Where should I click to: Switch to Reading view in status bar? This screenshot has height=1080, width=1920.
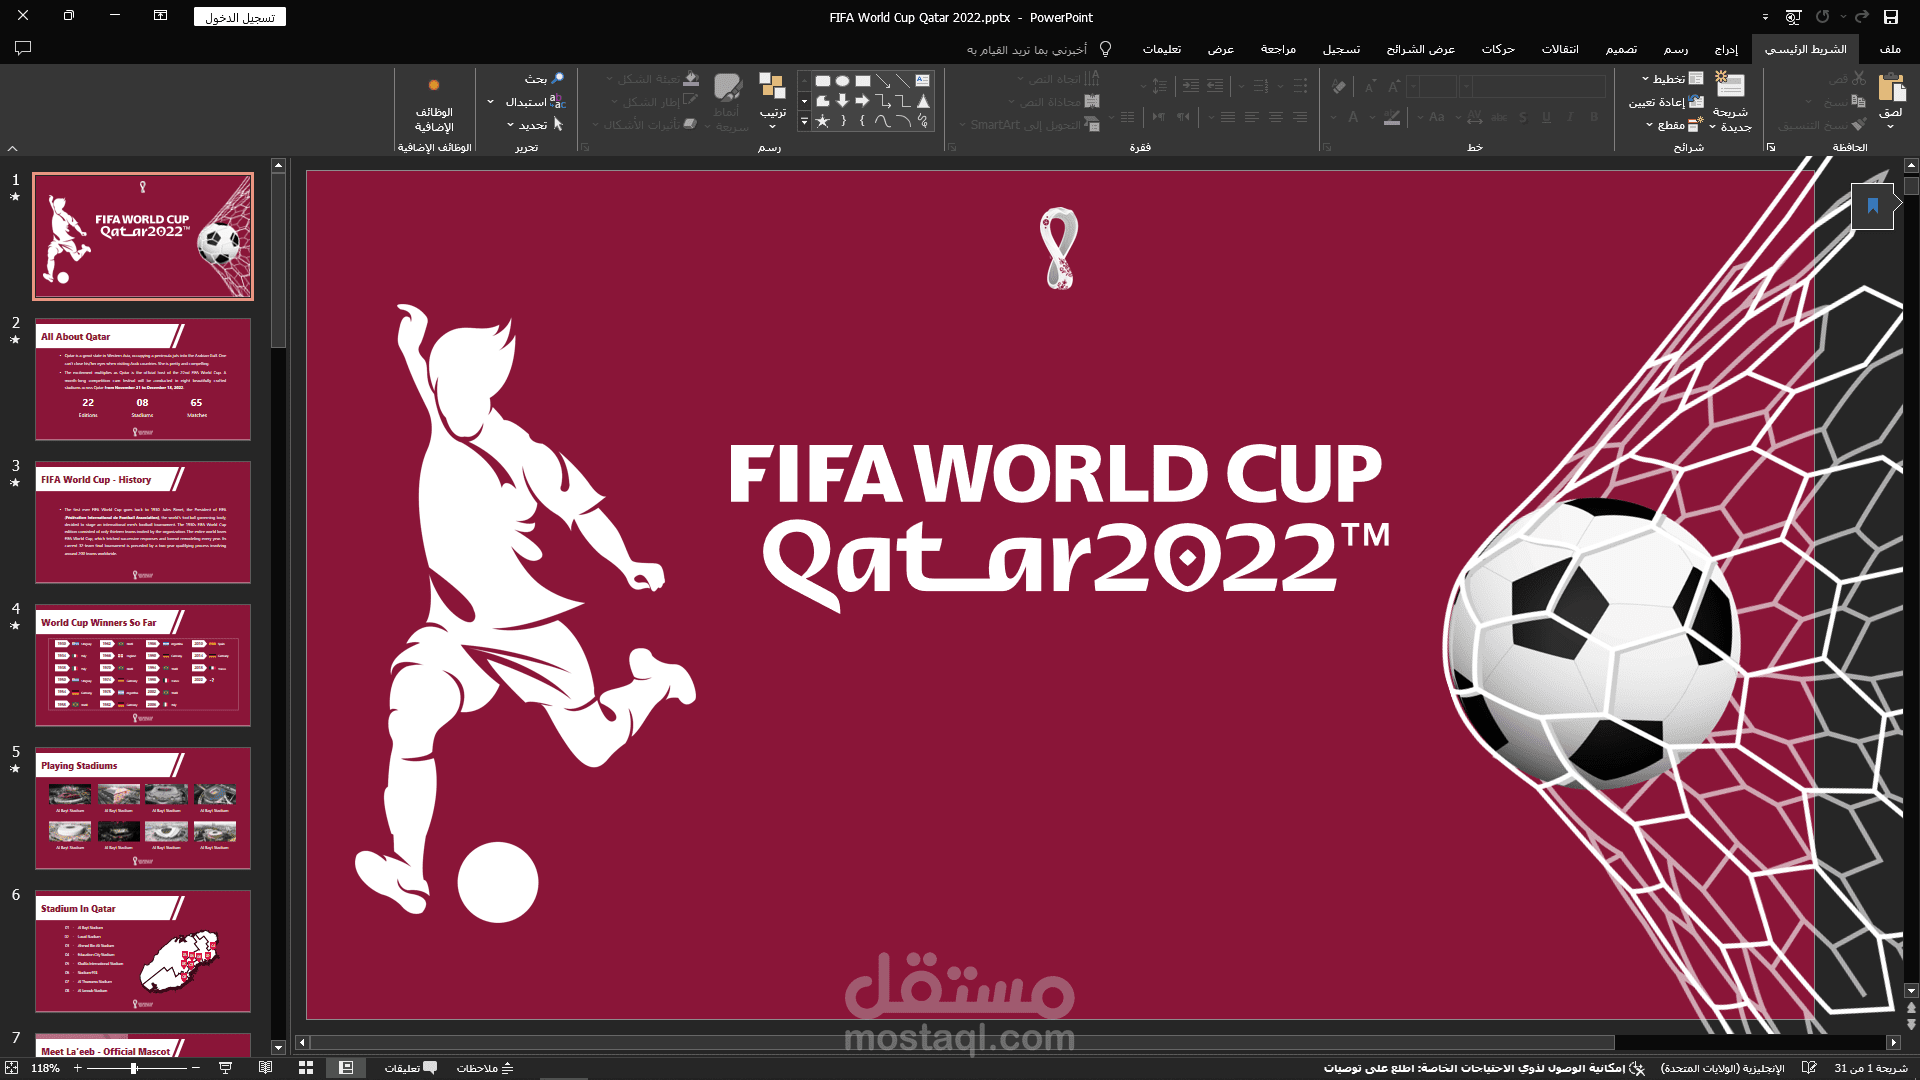coord(265,1068)
